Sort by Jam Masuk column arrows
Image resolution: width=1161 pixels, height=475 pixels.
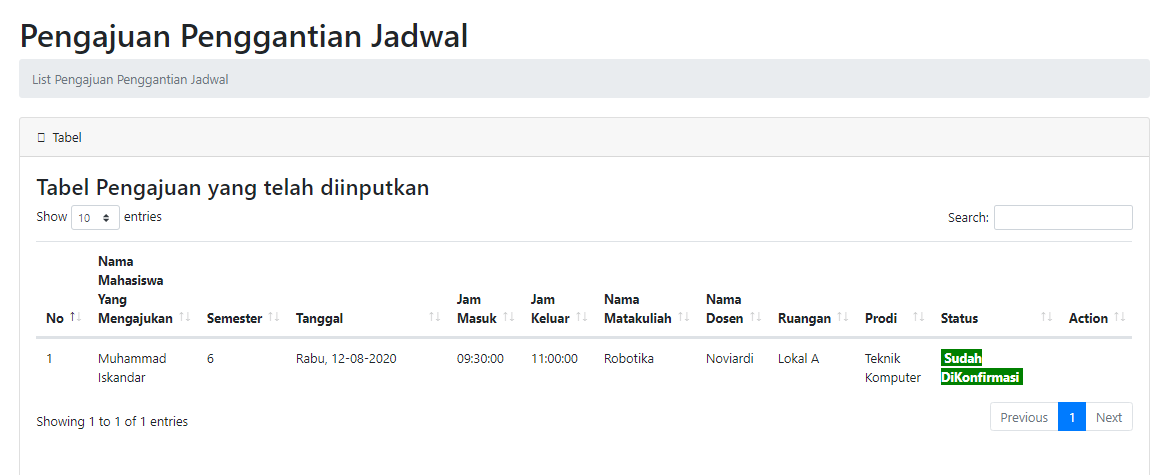pyautogui.click(x=509, y=317)
